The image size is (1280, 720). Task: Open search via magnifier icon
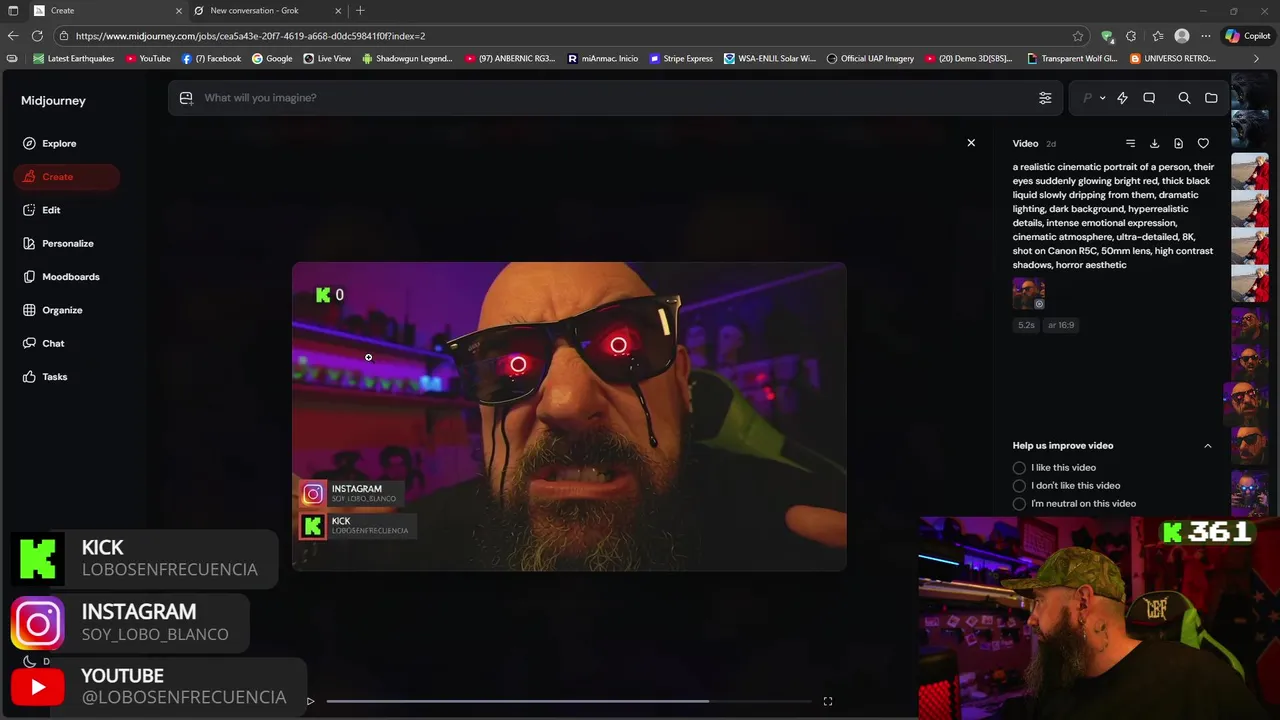tap(1184, 98)
